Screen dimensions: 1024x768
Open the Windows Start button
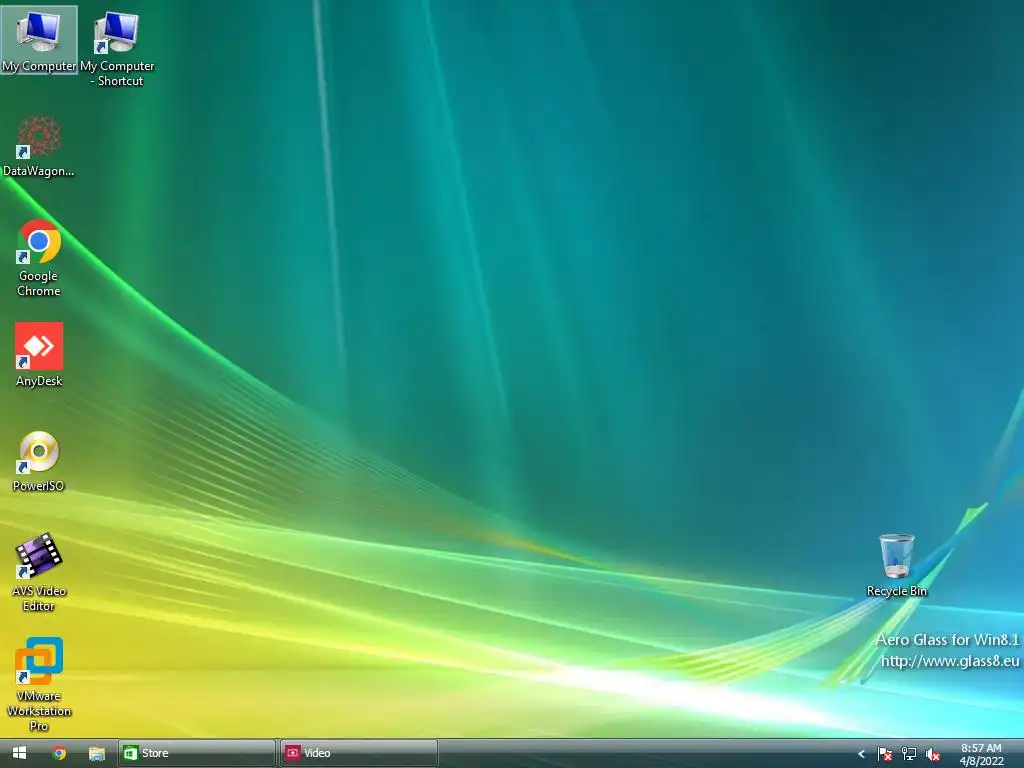coord(19,753)
